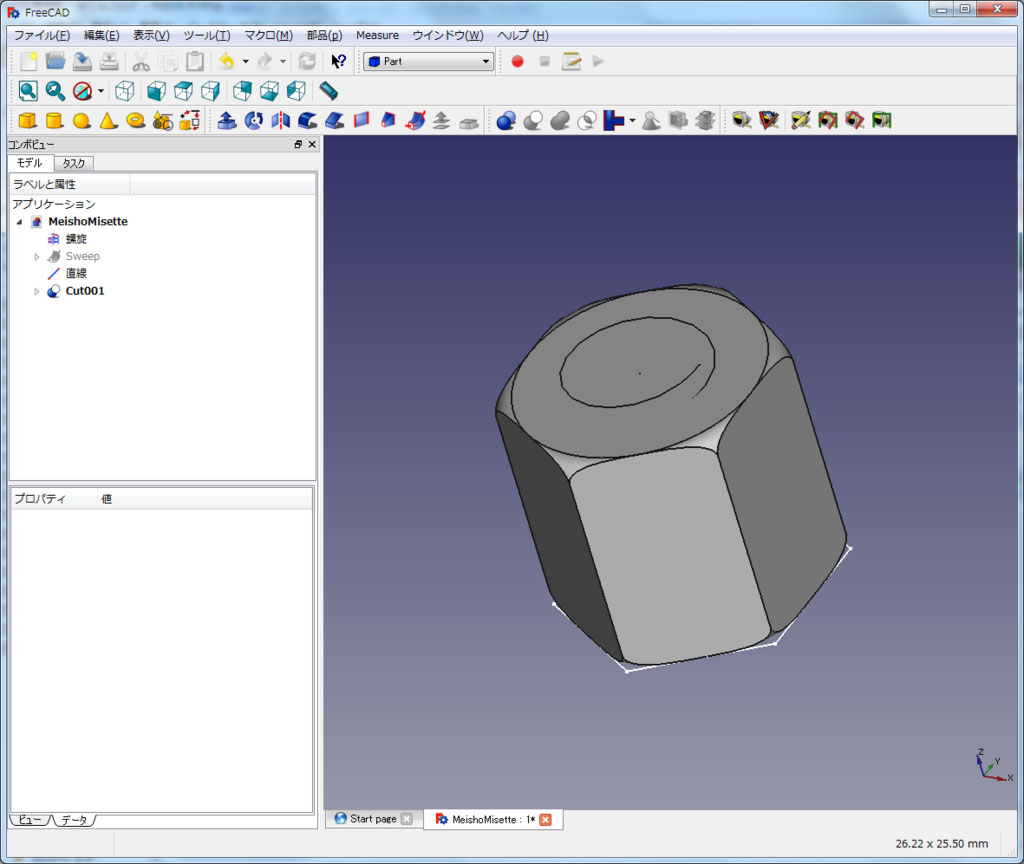Switch to the Start page tab
The height and width of the screenshot is (864, 1024).
373,819
